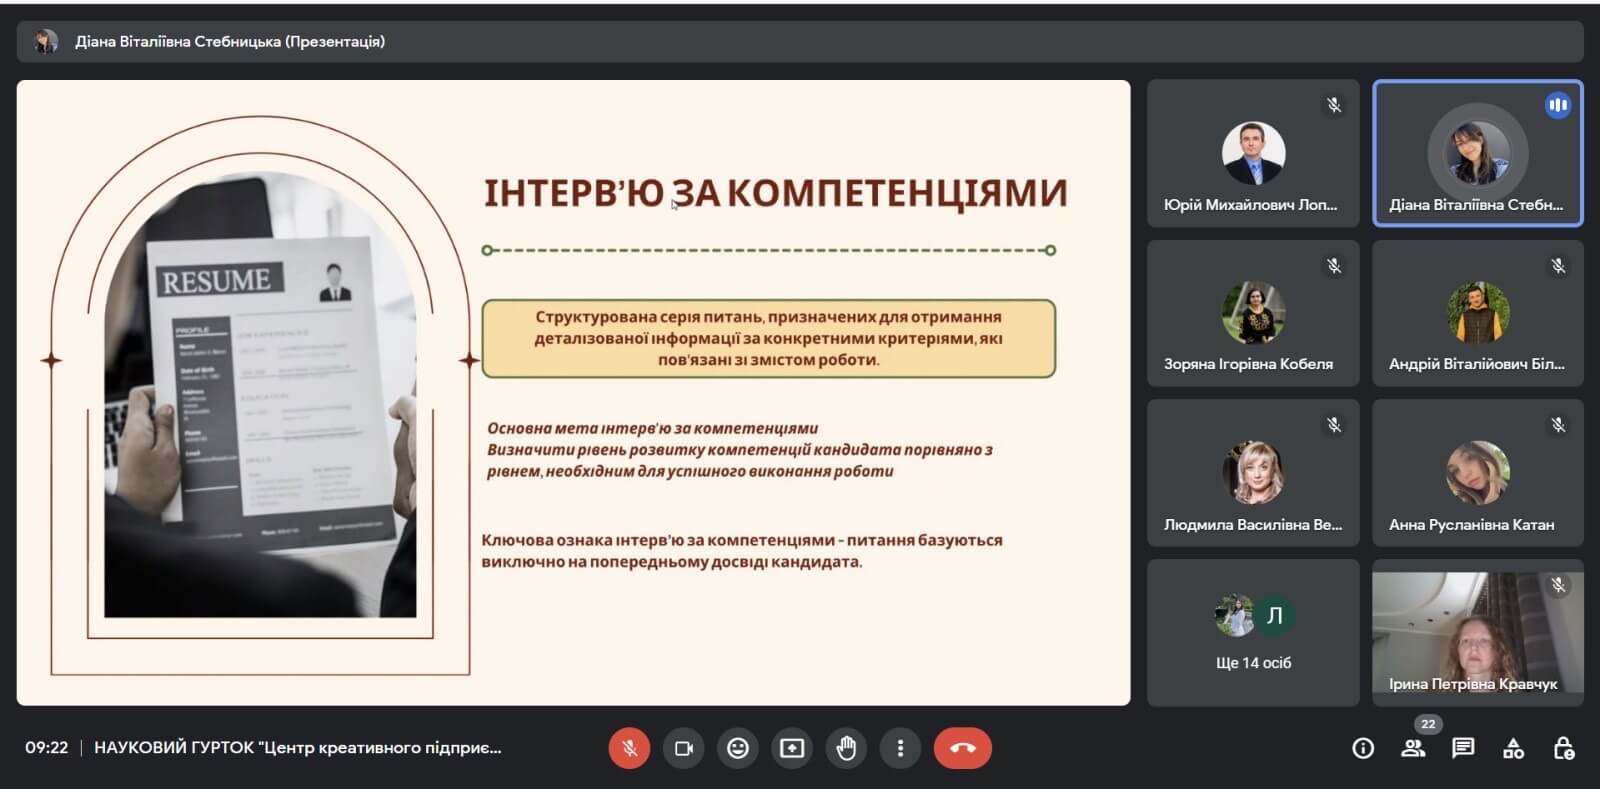Viewport: 1600px width, 789px height.
Task: Click Ірина Петрівна Кравчук video tile
Action: point(1477,632)
